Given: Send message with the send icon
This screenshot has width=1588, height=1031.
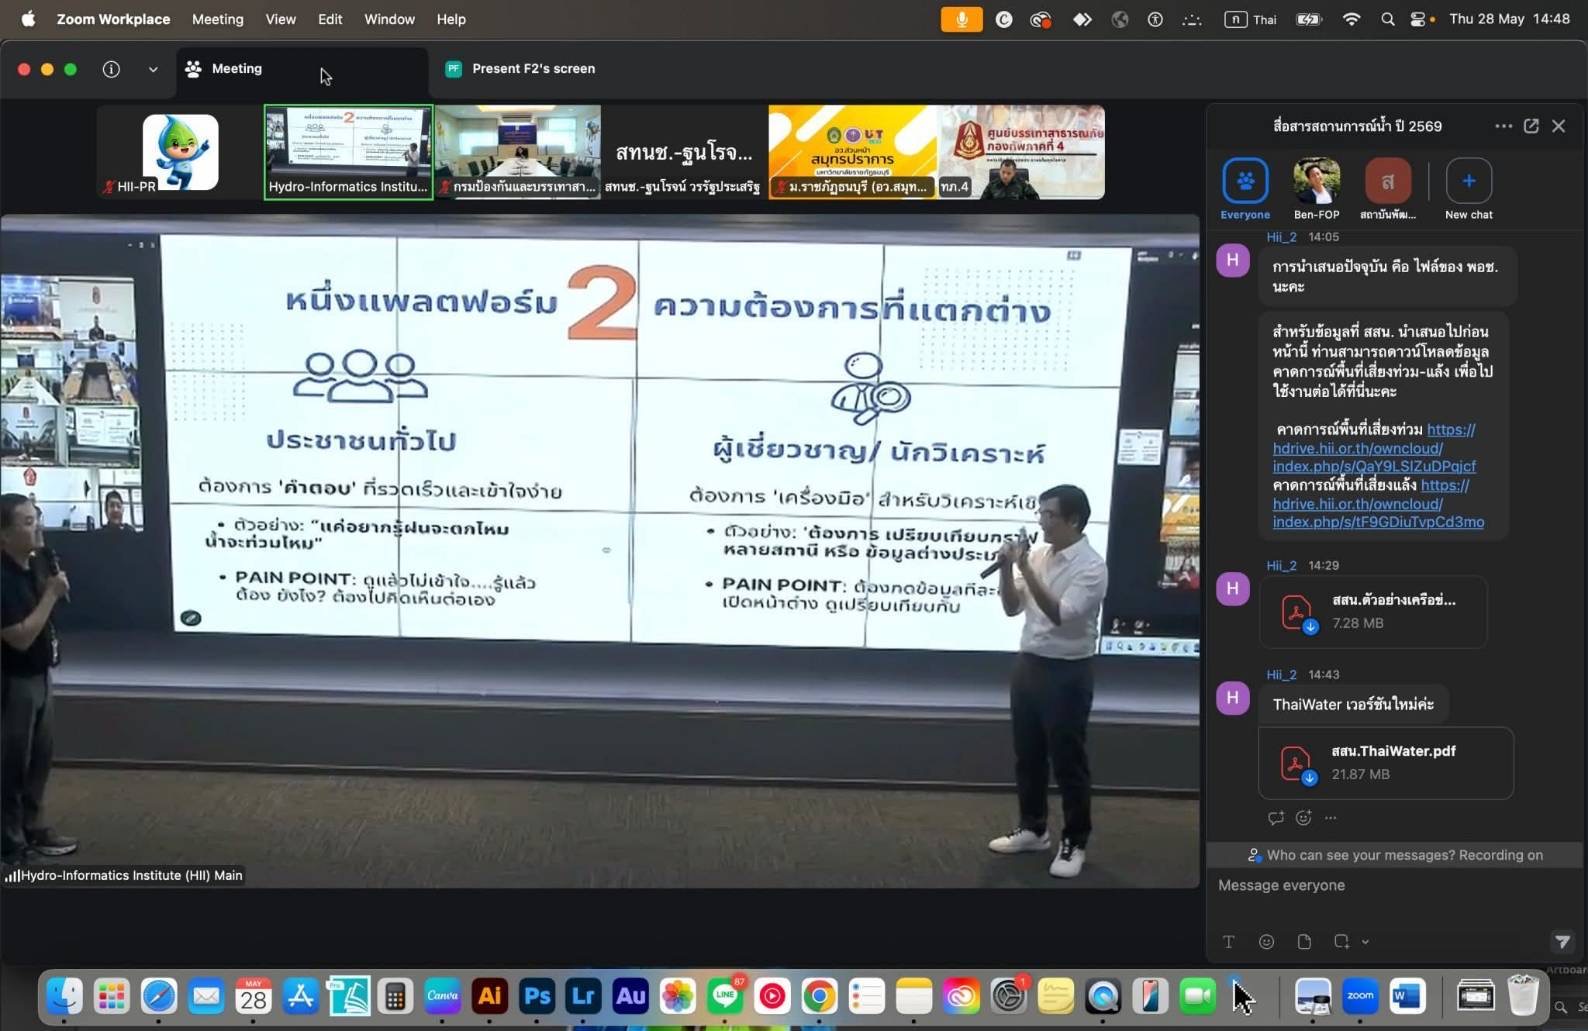Looking at the screenshot, I should (x=1562, y=941).
